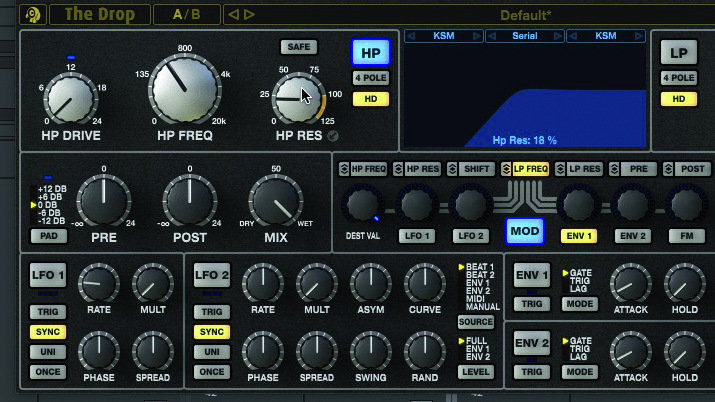This screenshot has height=402, width=715.
Task: Toggle the LP filter on/off button
Action: [679, 53]
